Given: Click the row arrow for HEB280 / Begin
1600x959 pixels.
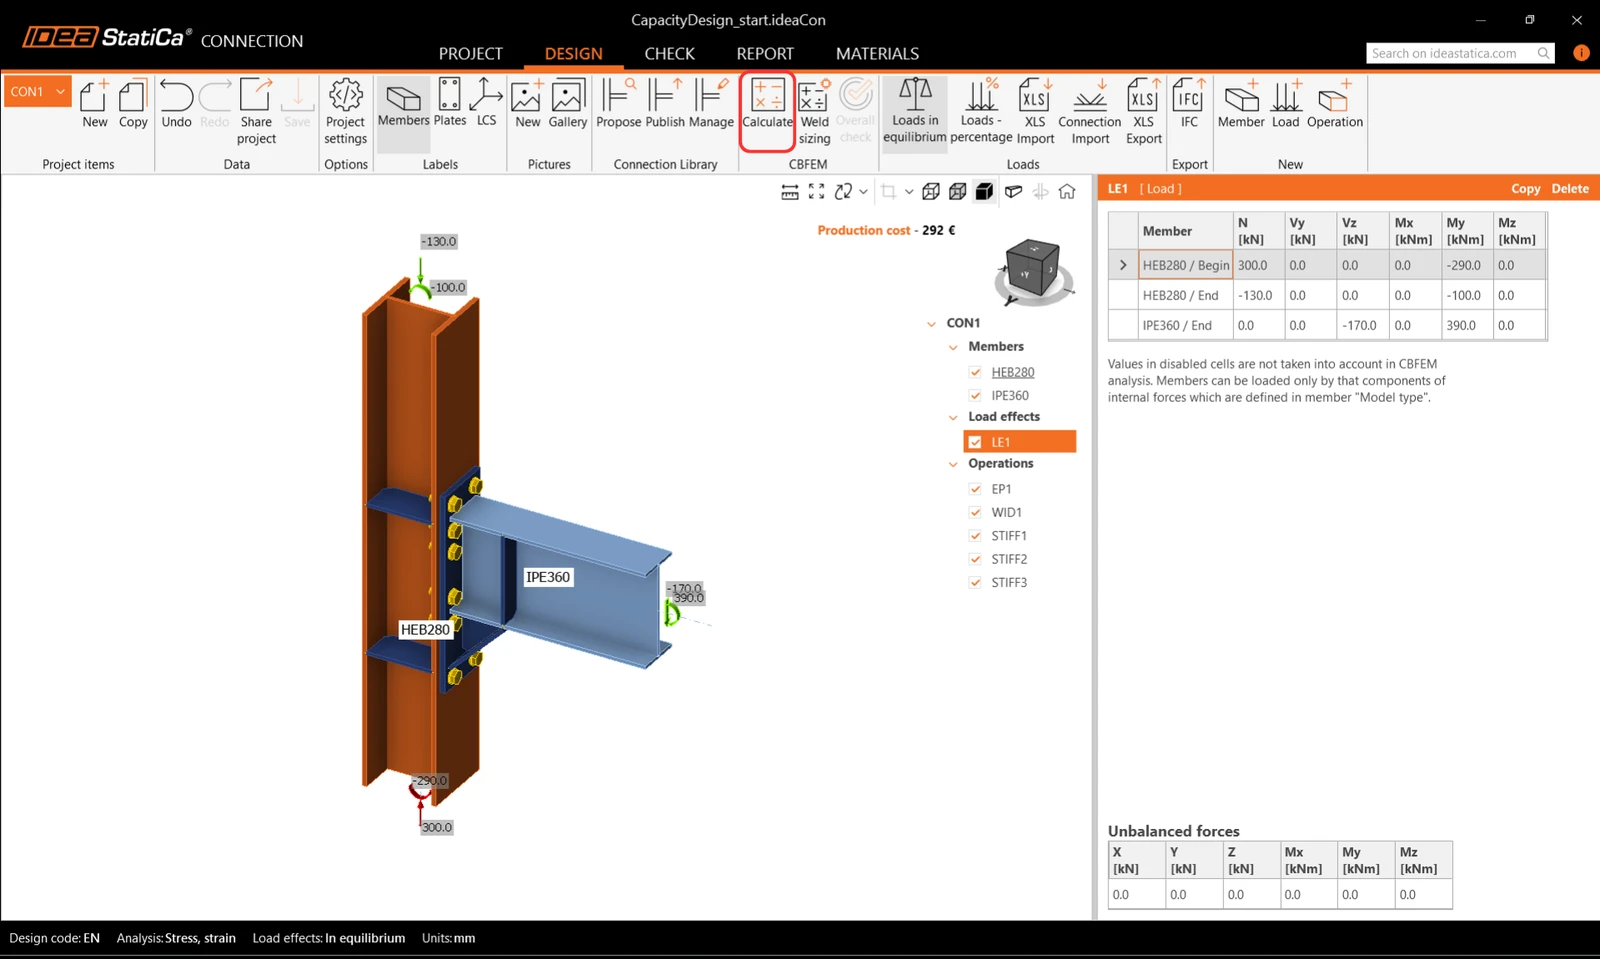Looking at the screenshot, I should coord(1123,265).
